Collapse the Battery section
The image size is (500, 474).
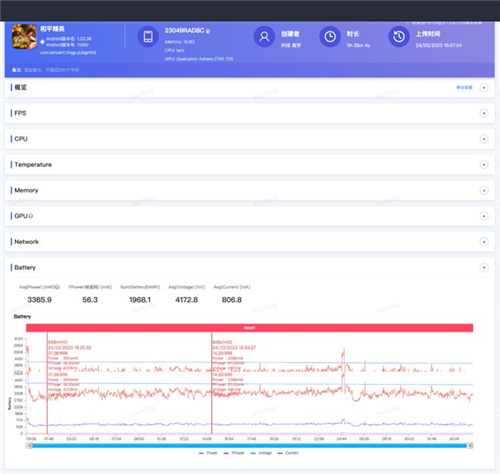pyautogui.click(x=484, y=267)
